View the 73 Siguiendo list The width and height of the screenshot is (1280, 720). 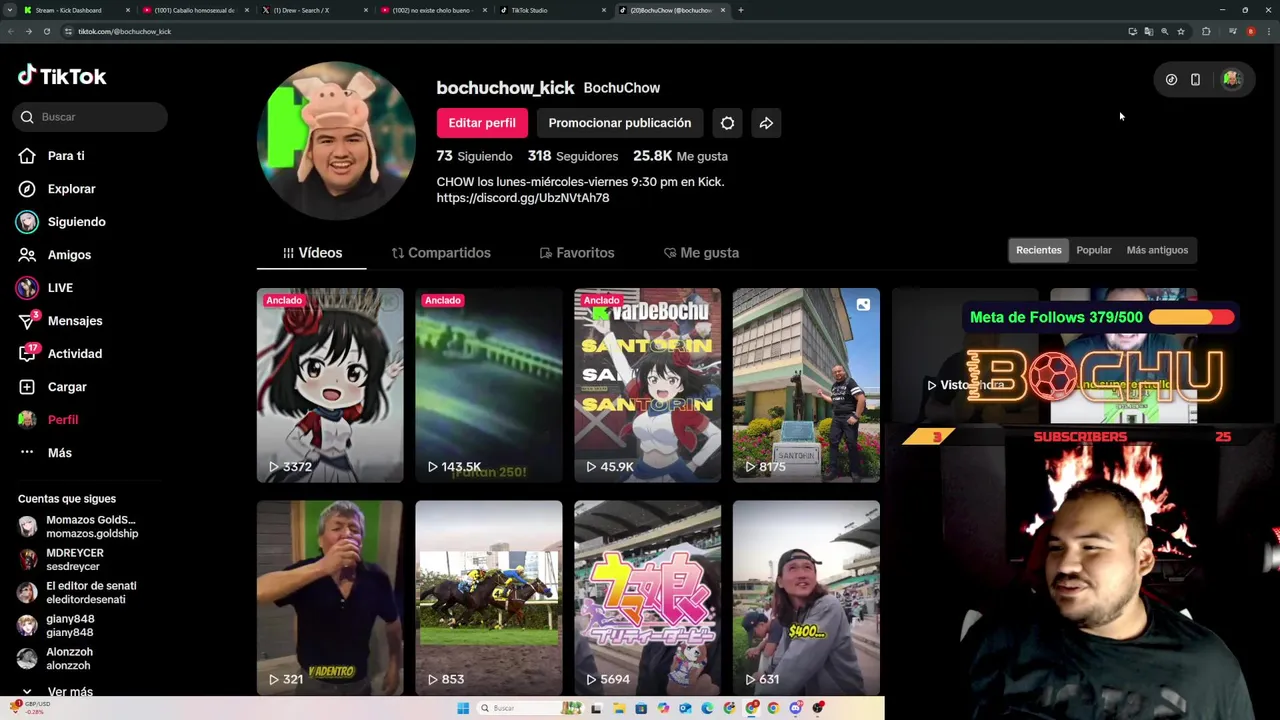(474, 156)
